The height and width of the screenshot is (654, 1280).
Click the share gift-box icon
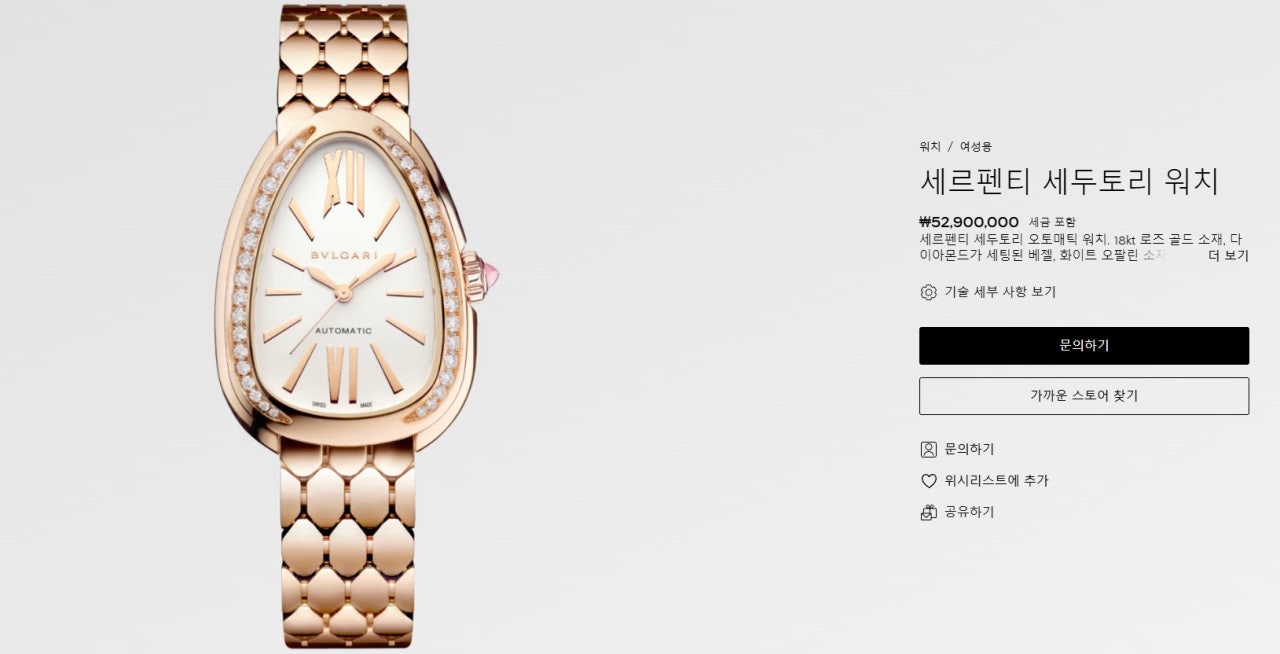pyautogui.click(x=928, y=512)
